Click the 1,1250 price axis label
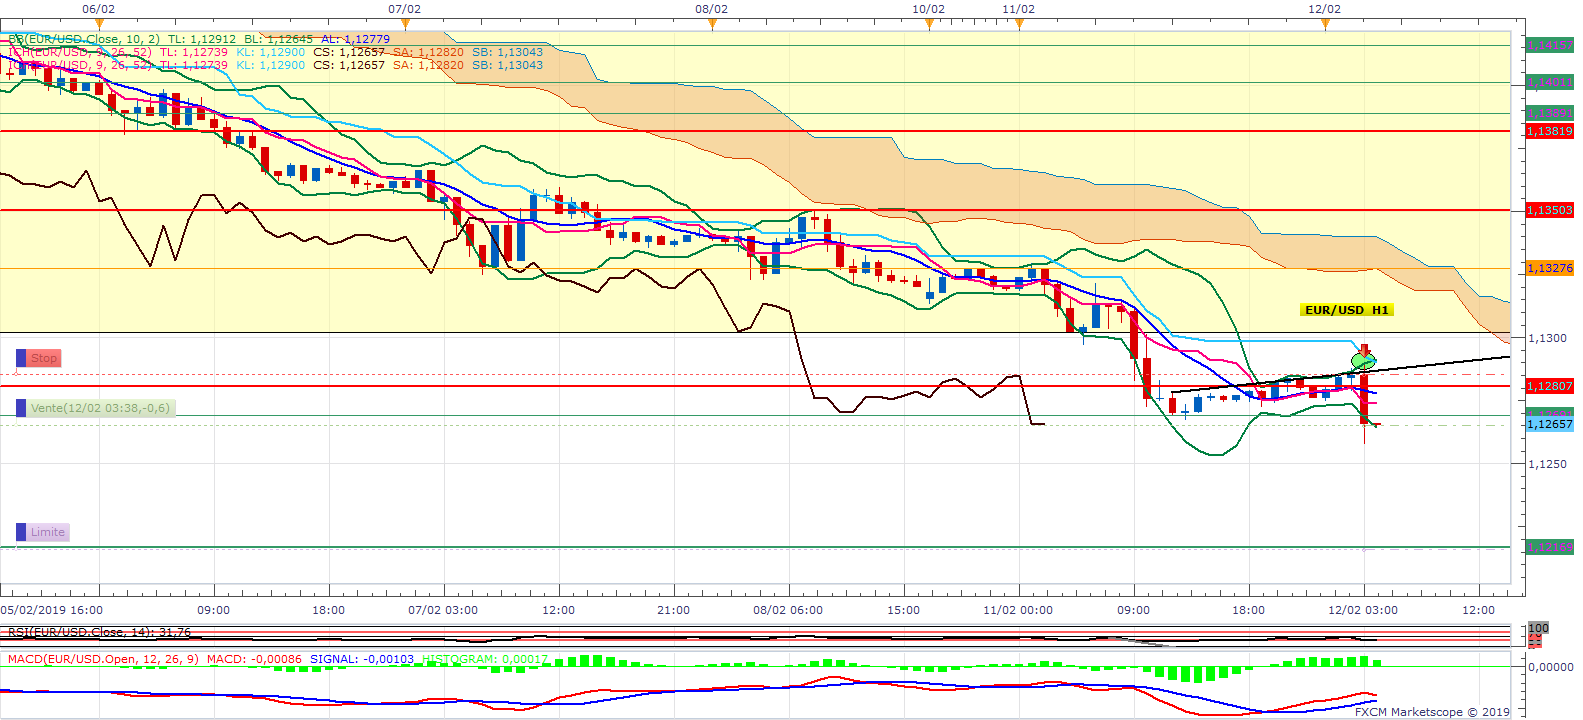 click(x=1547, y=464)
